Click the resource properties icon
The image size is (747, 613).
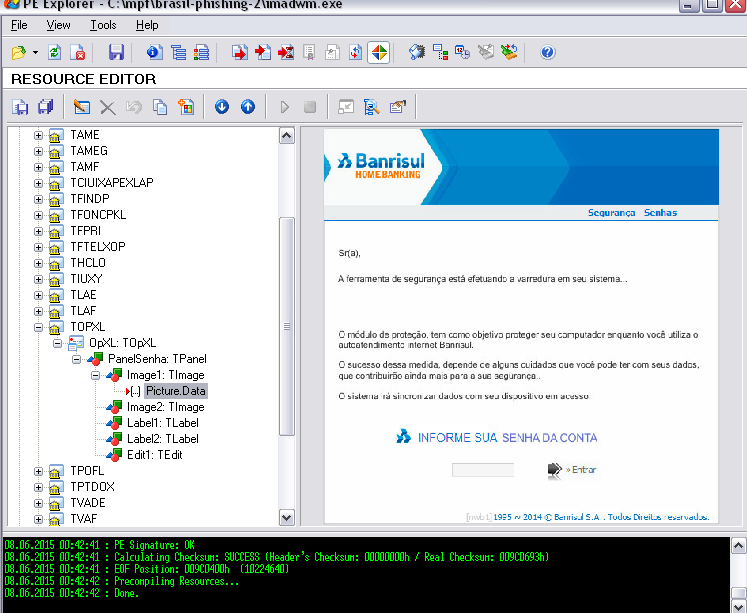(398, 107)
